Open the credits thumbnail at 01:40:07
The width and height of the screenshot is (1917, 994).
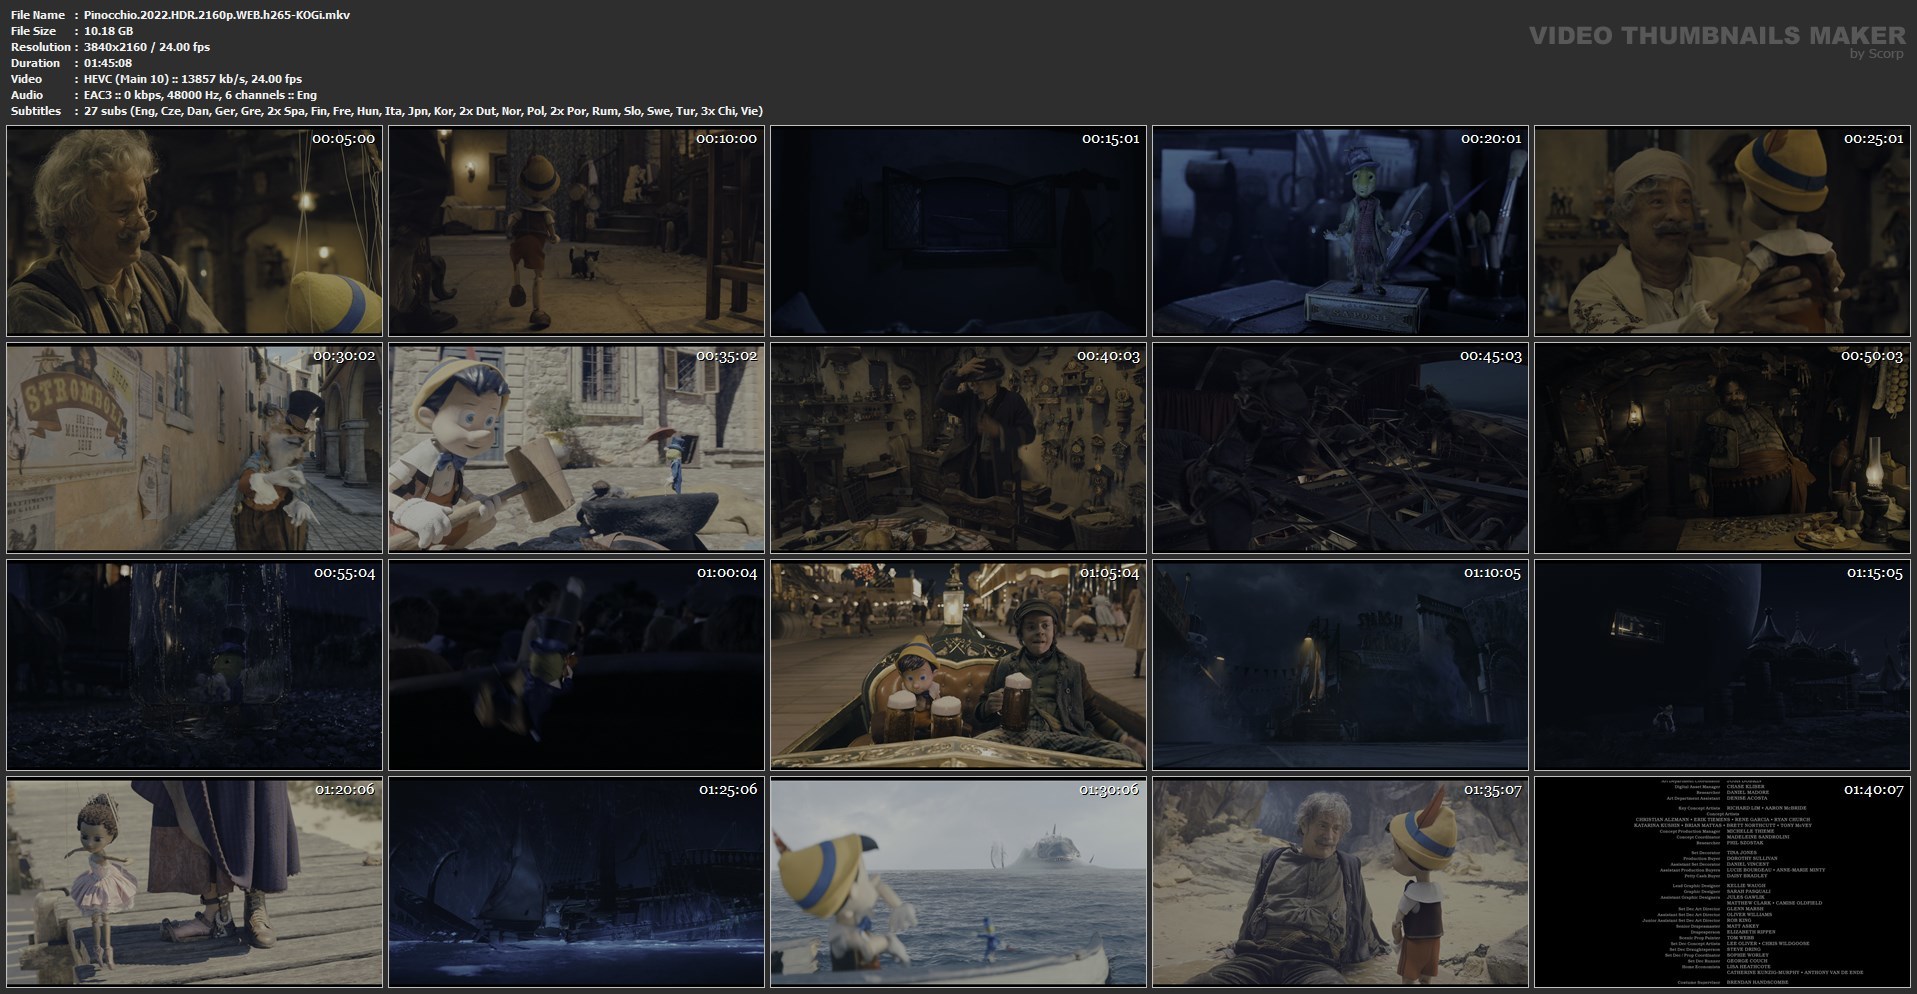(1722, 882)
